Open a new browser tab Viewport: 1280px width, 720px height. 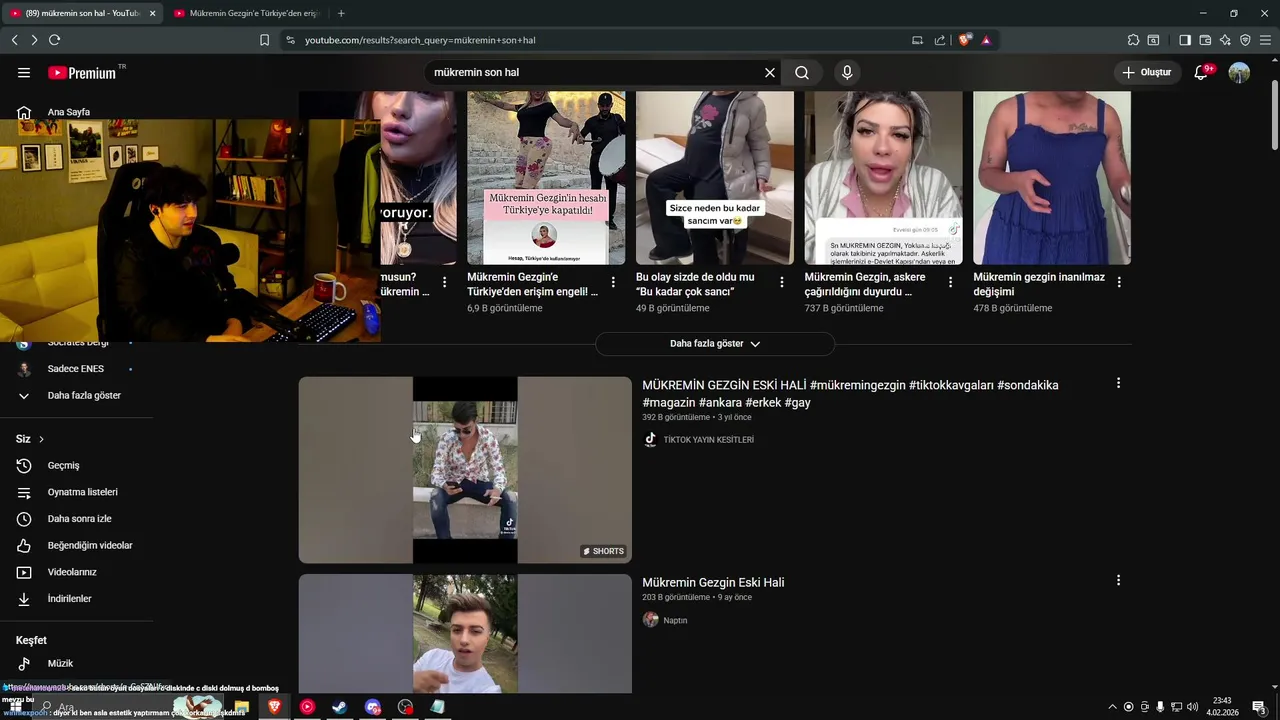click(x=341, y=14)
